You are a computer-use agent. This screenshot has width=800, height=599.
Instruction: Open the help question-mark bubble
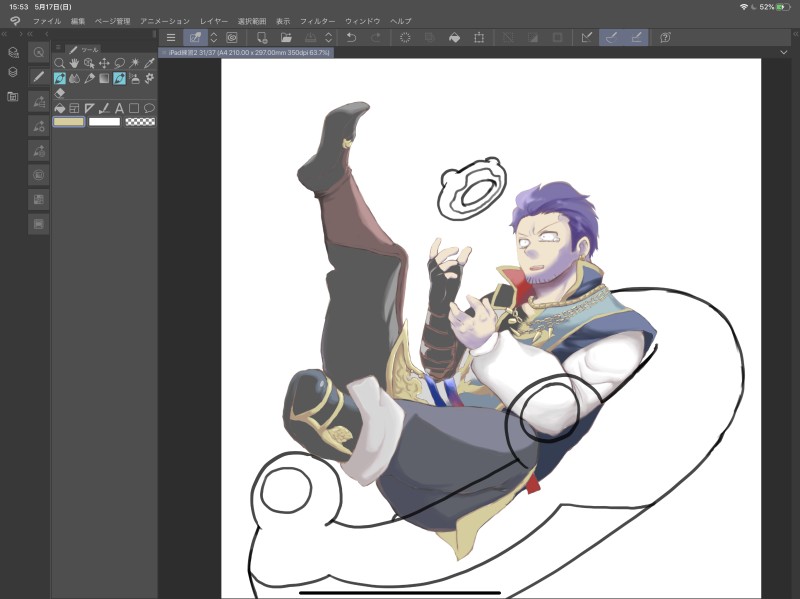point(665,37)
